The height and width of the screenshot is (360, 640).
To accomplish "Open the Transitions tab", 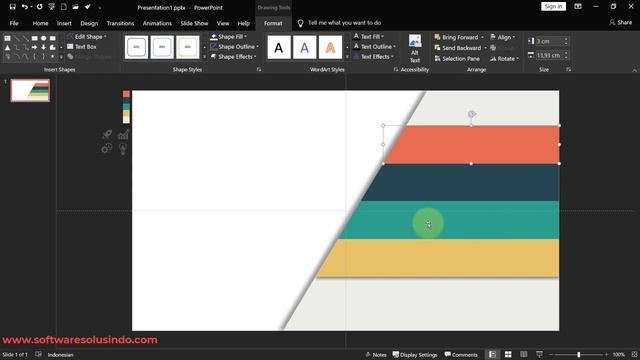I will tap(120, 23).
